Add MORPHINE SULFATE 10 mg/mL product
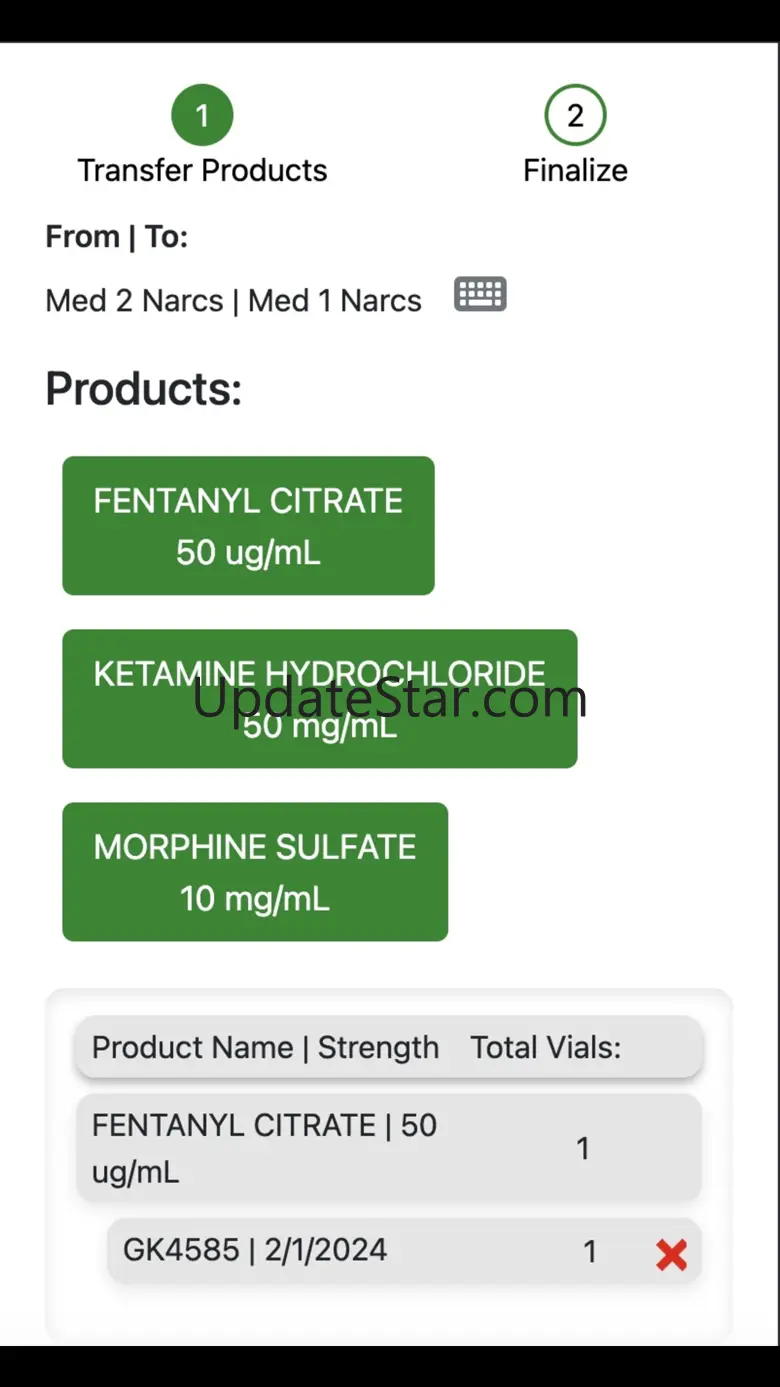This screenshot has width=780, height=1387. 255,872
